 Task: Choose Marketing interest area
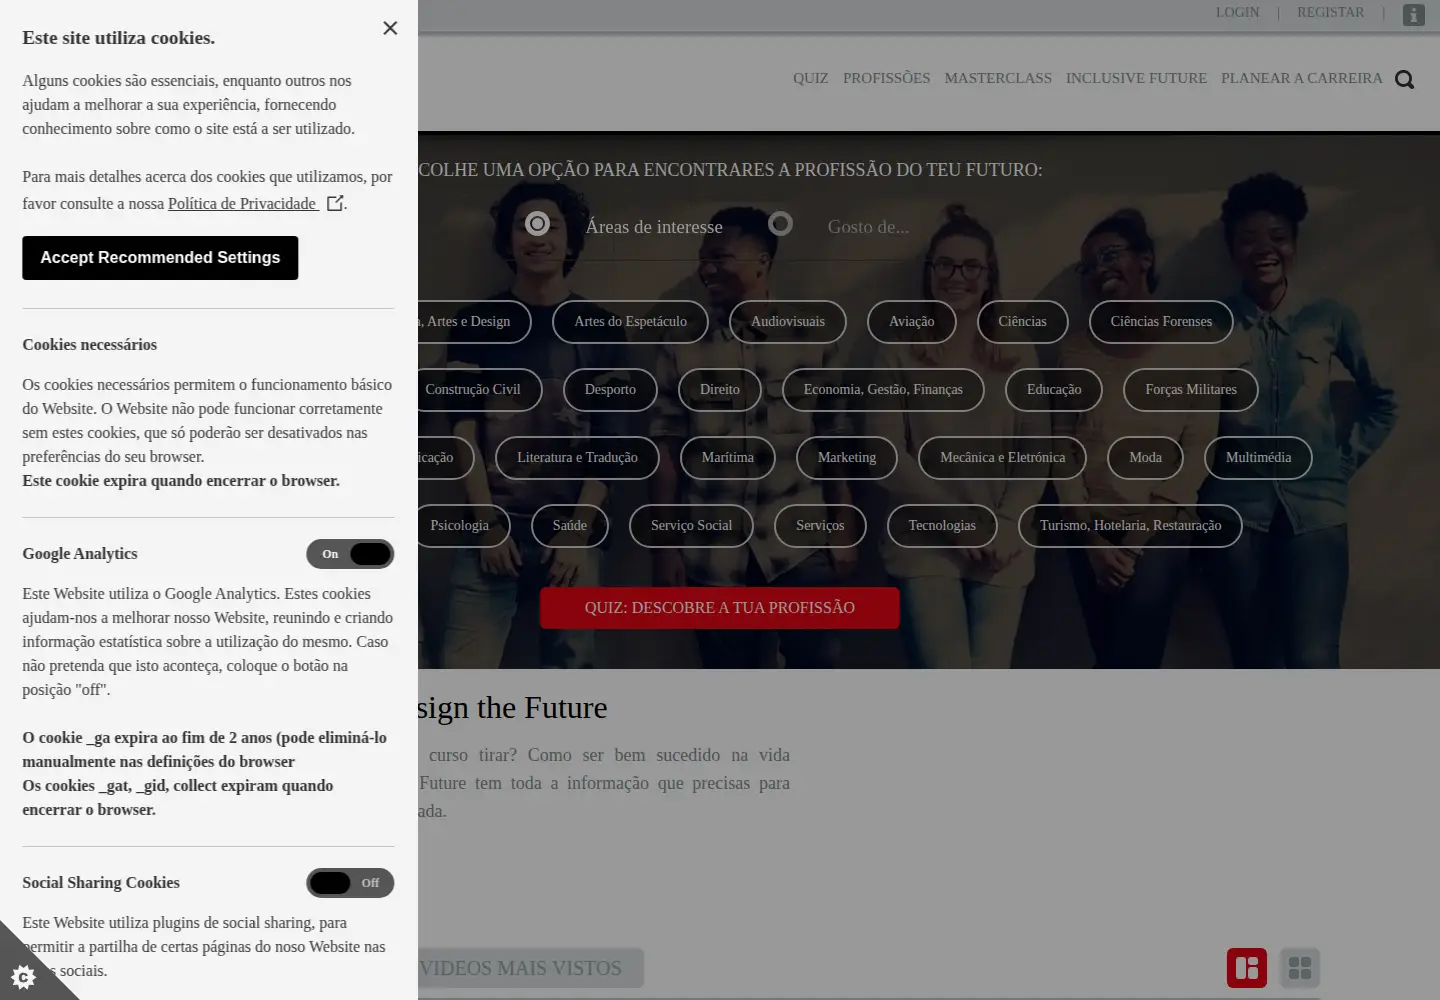click(847, 458)
